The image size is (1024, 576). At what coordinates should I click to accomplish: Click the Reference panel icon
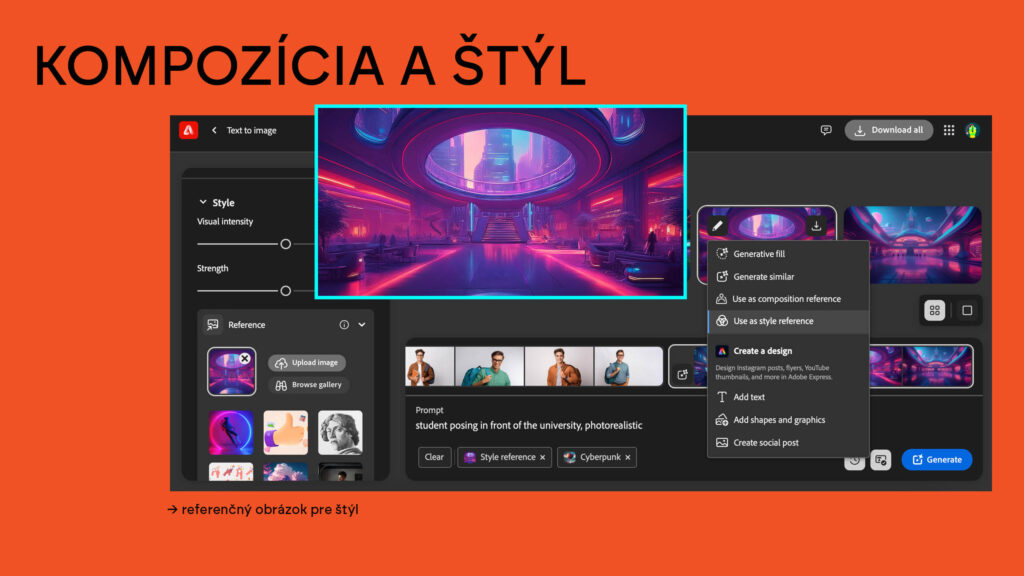(213, 325)
